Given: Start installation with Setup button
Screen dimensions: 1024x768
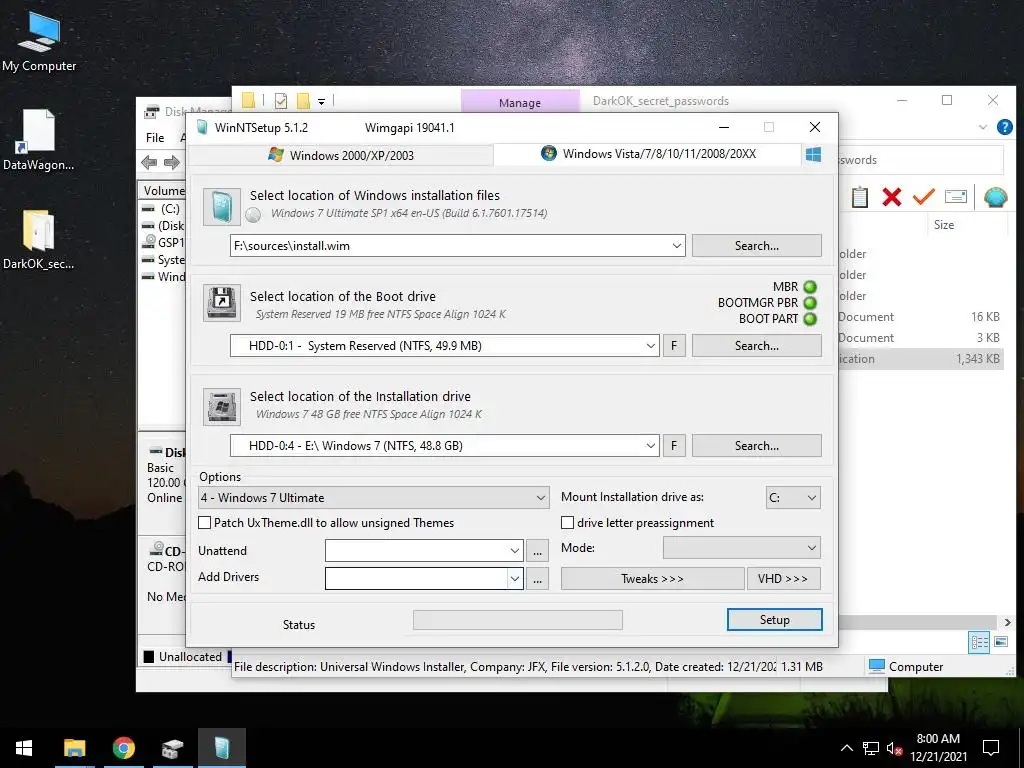Looking at the screenshot, I should tap(775, 620).
